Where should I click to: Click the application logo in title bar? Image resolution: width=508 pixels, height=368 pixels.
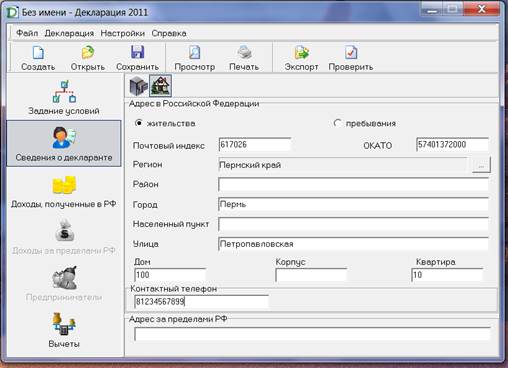(12, 13)
